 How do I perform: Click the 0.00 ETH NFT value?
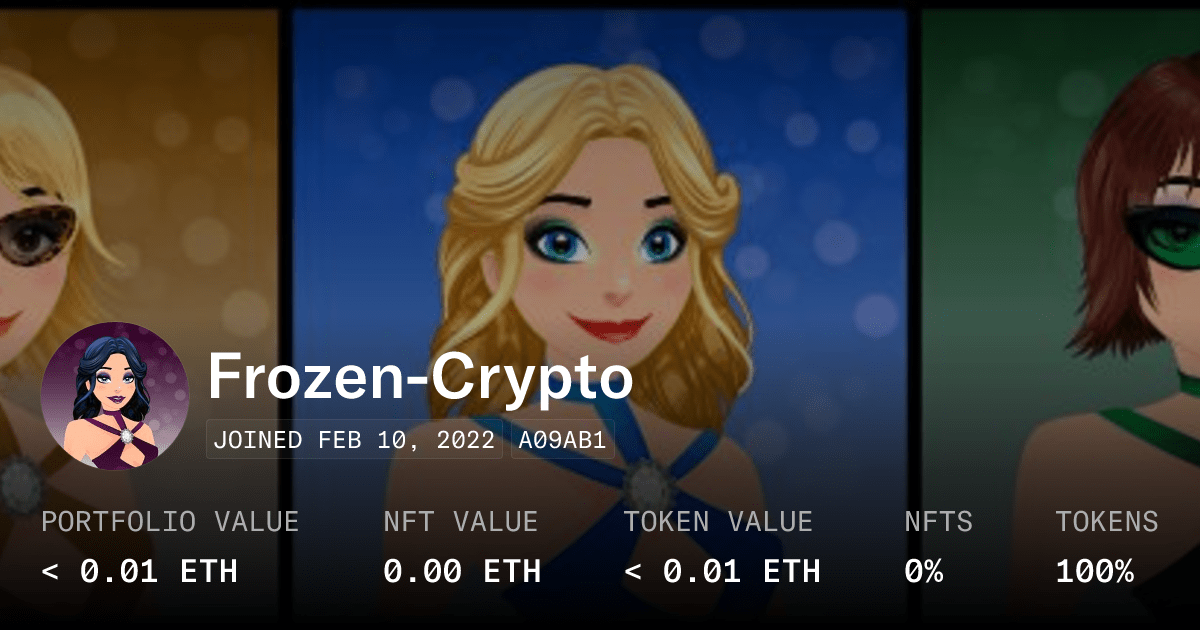[462, 571]
